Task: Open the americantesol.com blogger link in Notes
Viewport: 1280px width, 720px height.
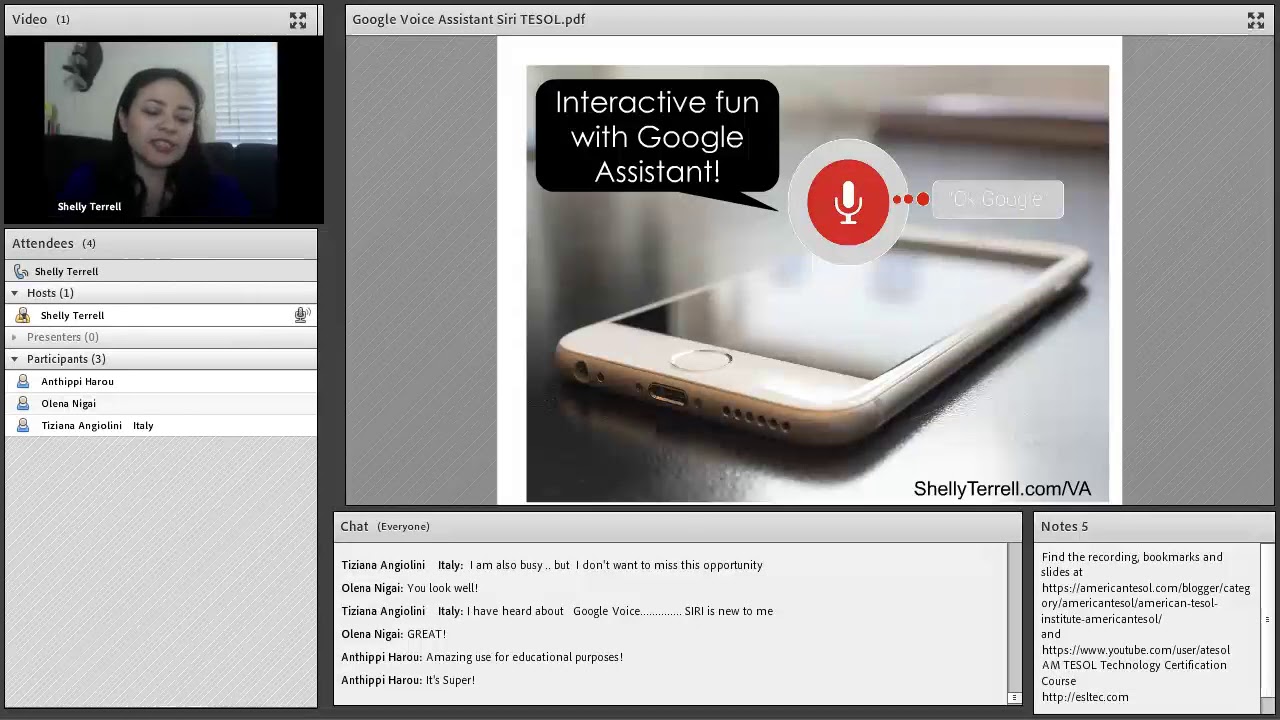Action: point(1145,603)
